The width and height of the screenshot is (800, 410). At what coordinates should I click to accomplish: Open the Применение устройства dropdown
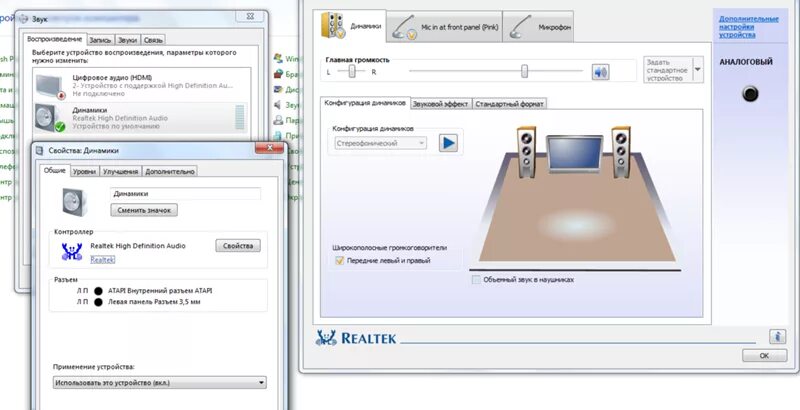(x=160, y=382)
